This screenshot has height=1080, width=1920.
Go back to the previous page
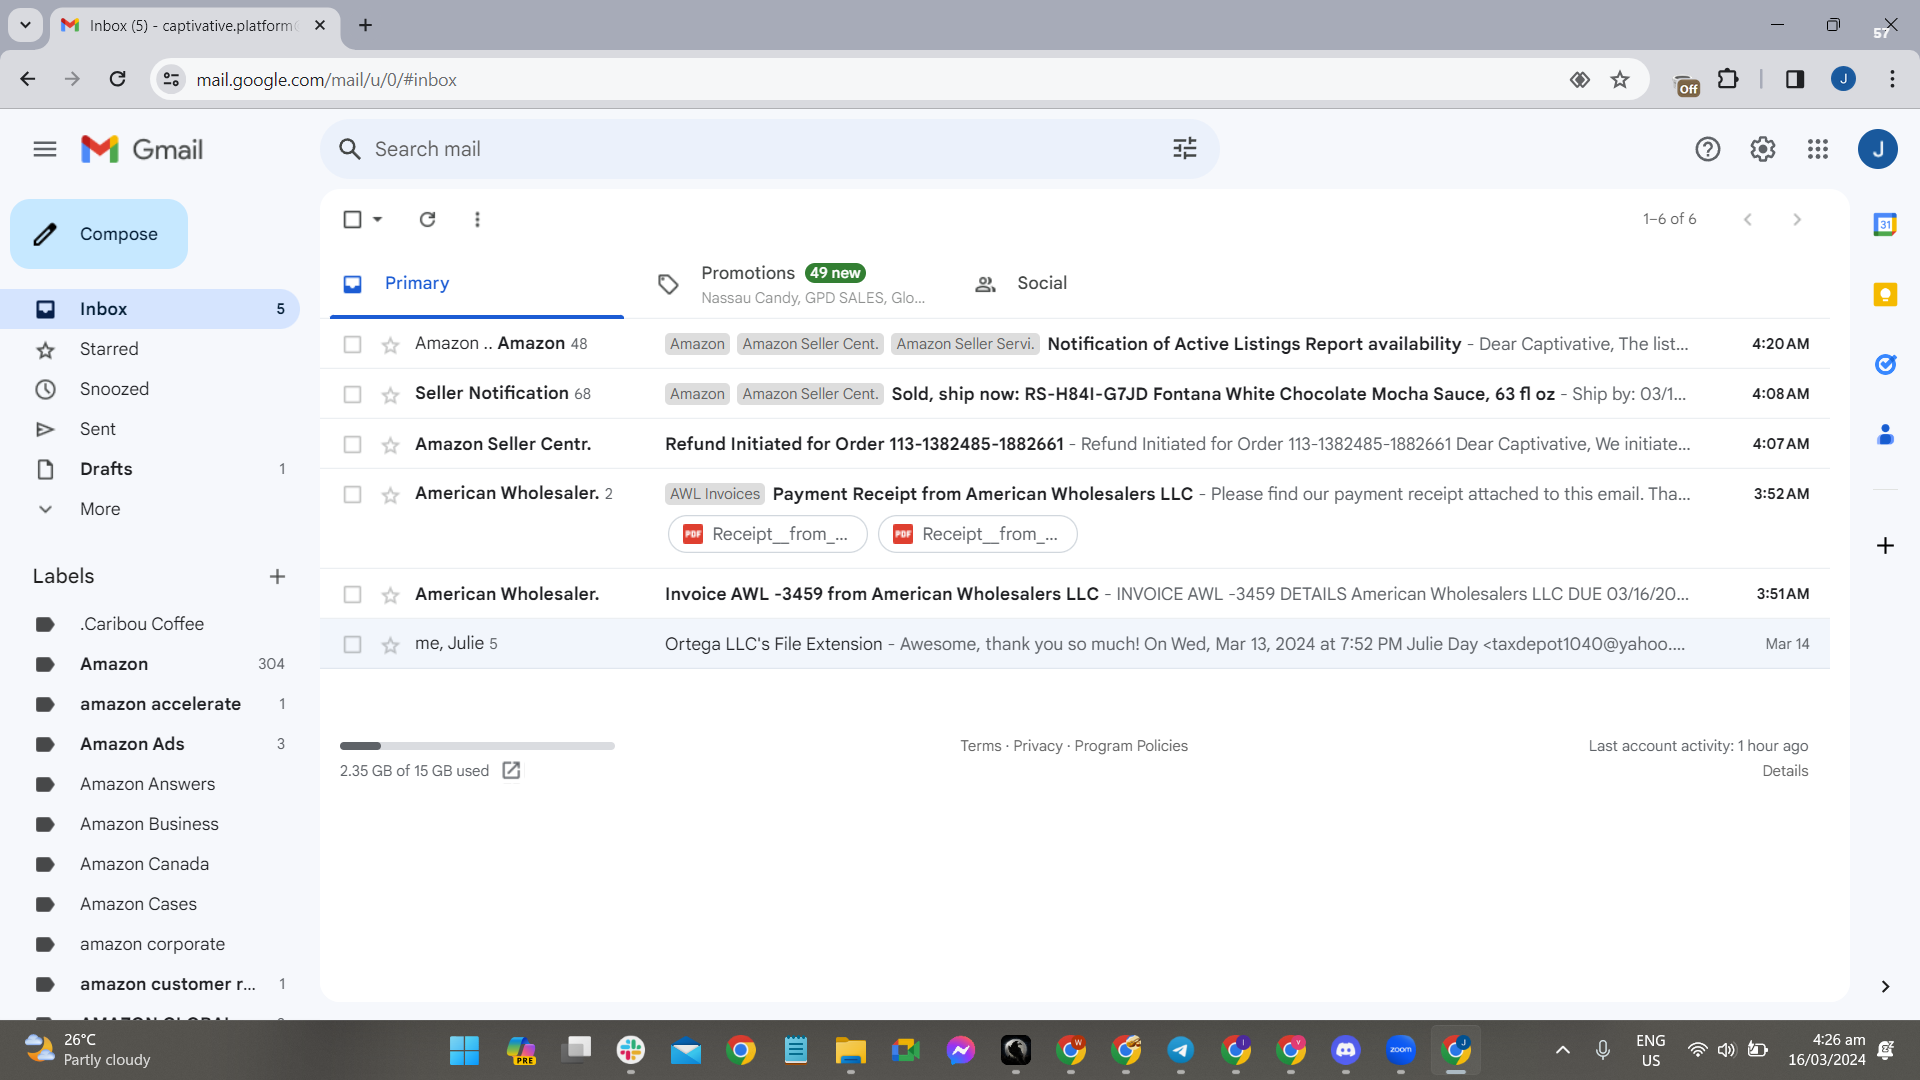coord(28,79)
